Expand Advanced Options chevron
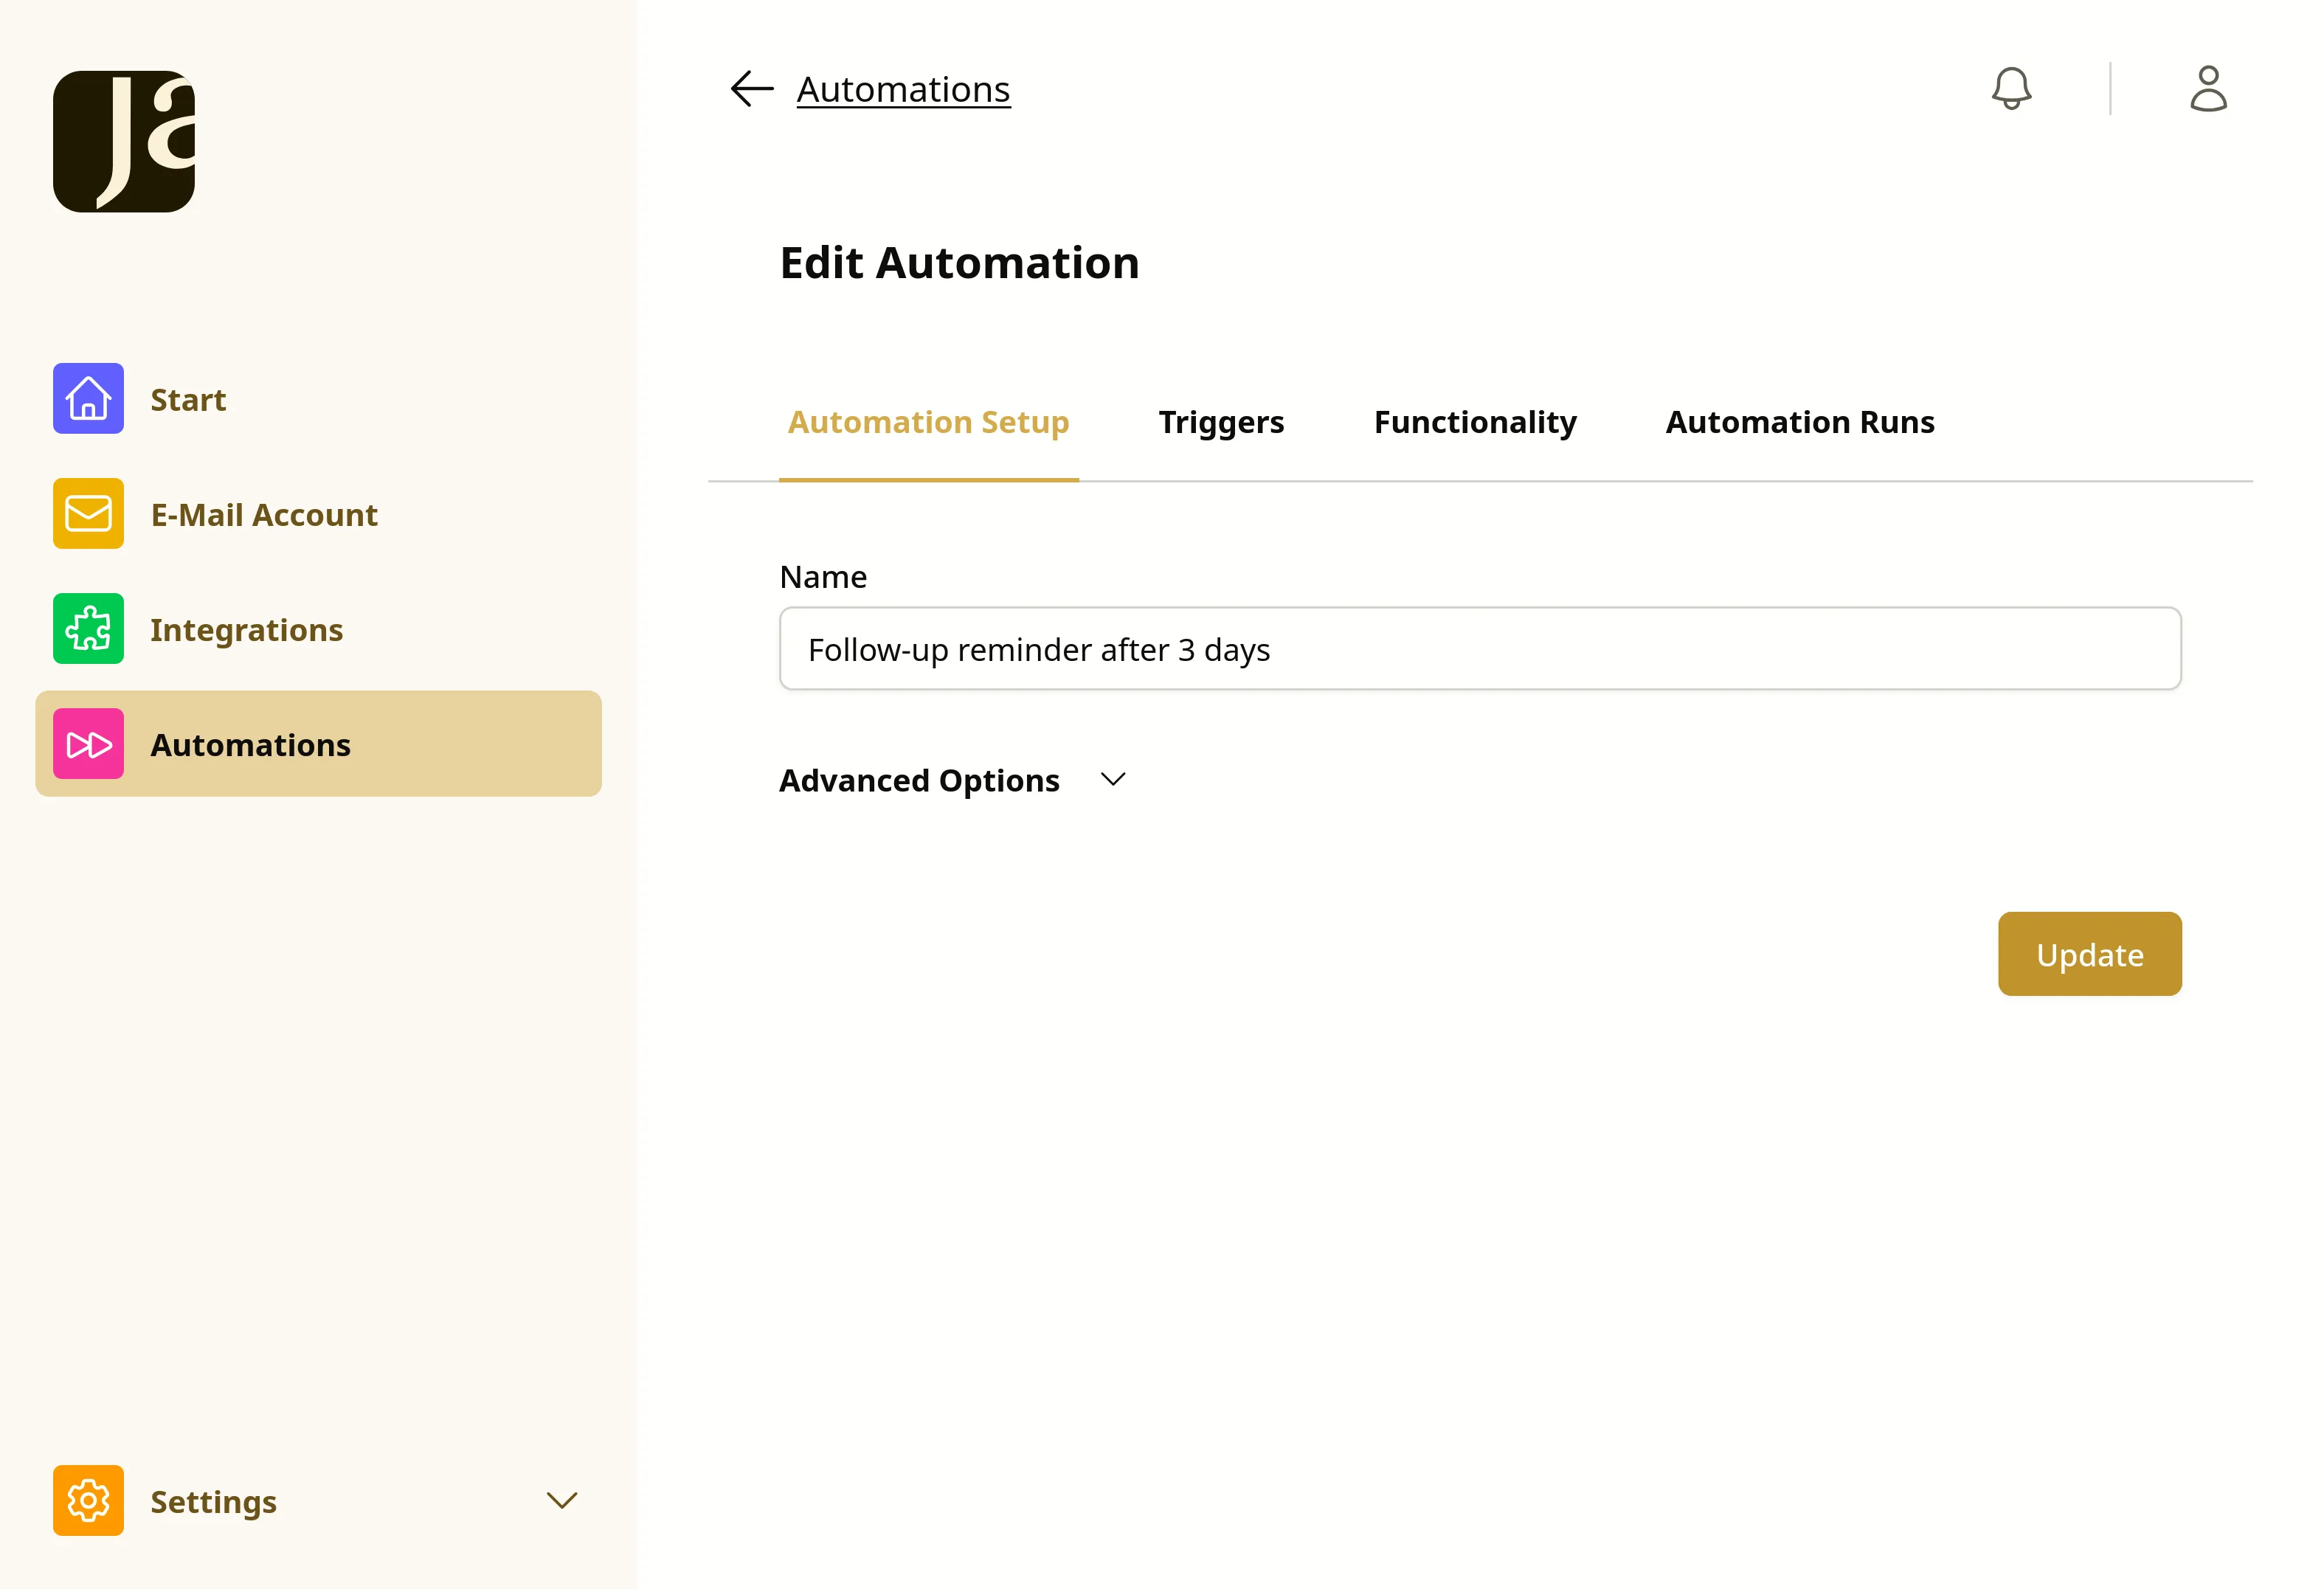Viewport: 2324px width, 1589px height. point(1113,779)
